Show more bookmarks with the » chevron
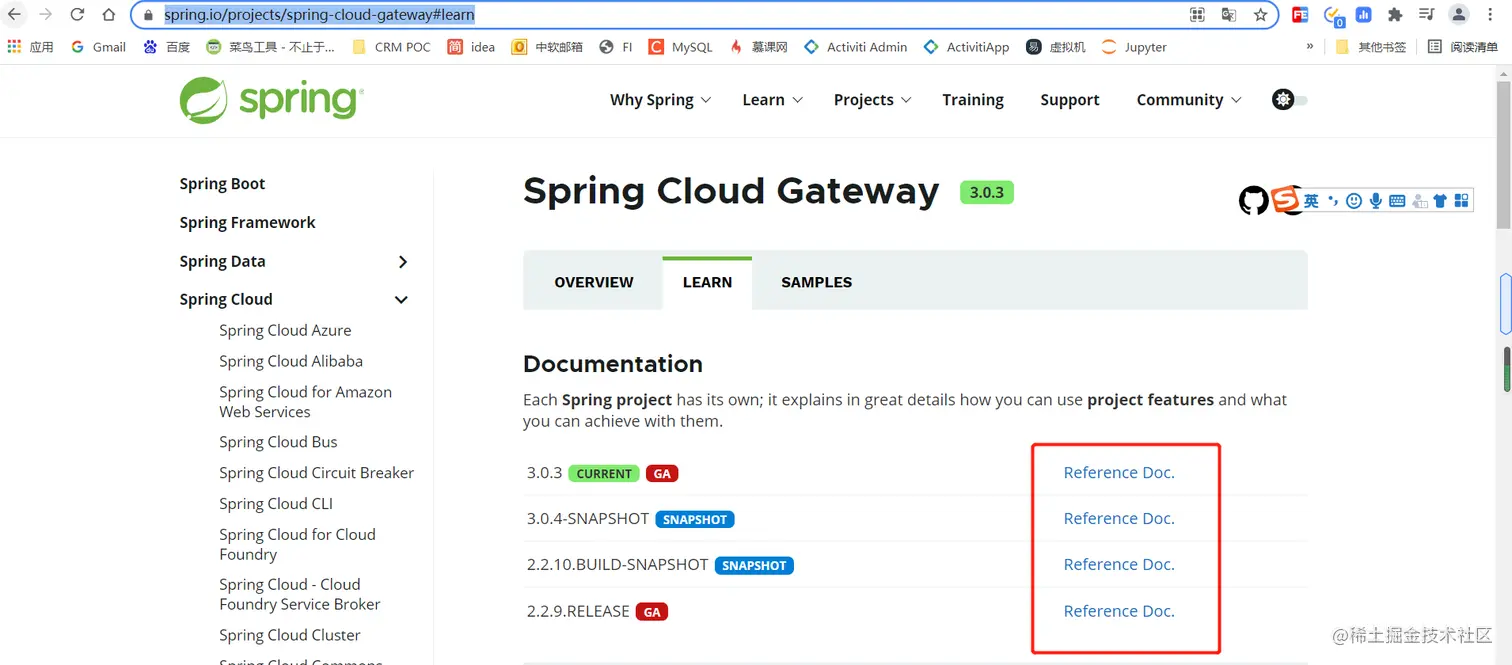The width and height of the screenshot is (1512, 665). (1310, 47)
